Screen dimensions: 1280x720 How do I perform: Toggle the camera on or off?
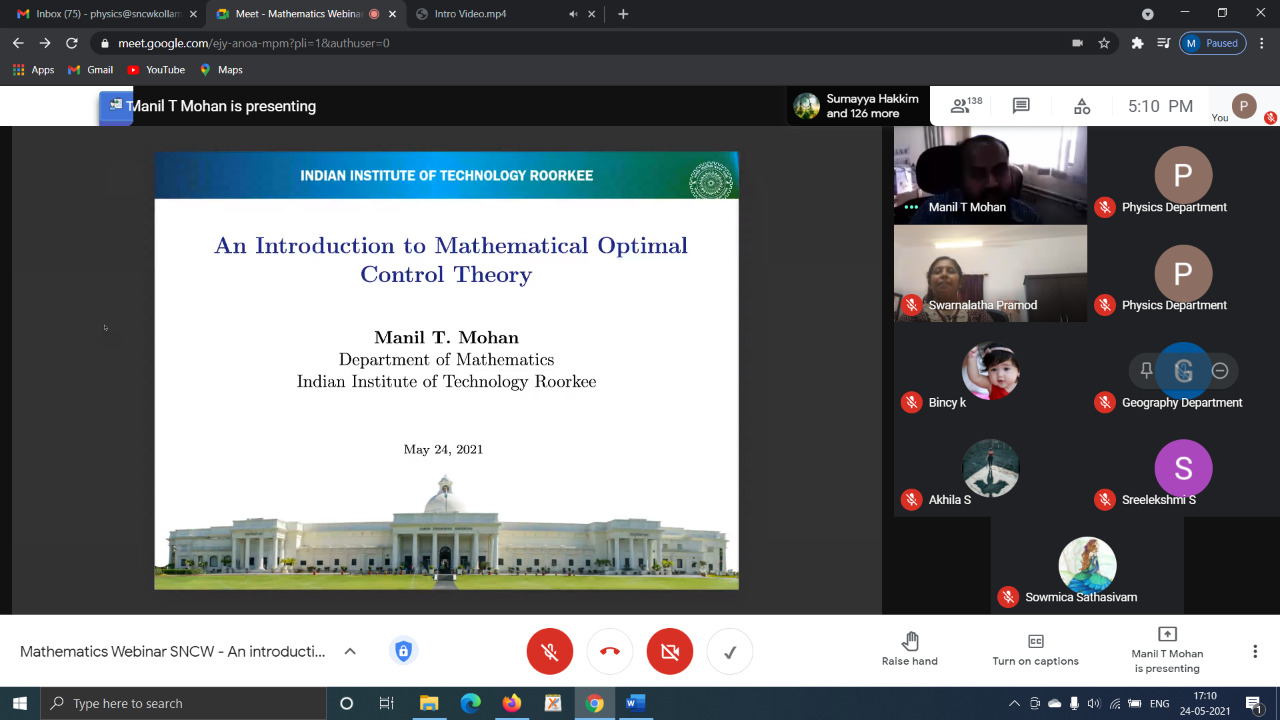670,652
